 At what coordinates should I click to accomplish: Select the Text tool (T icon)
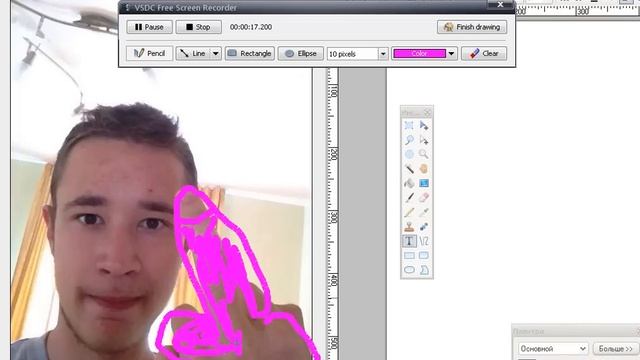click(x=409, y=241)
